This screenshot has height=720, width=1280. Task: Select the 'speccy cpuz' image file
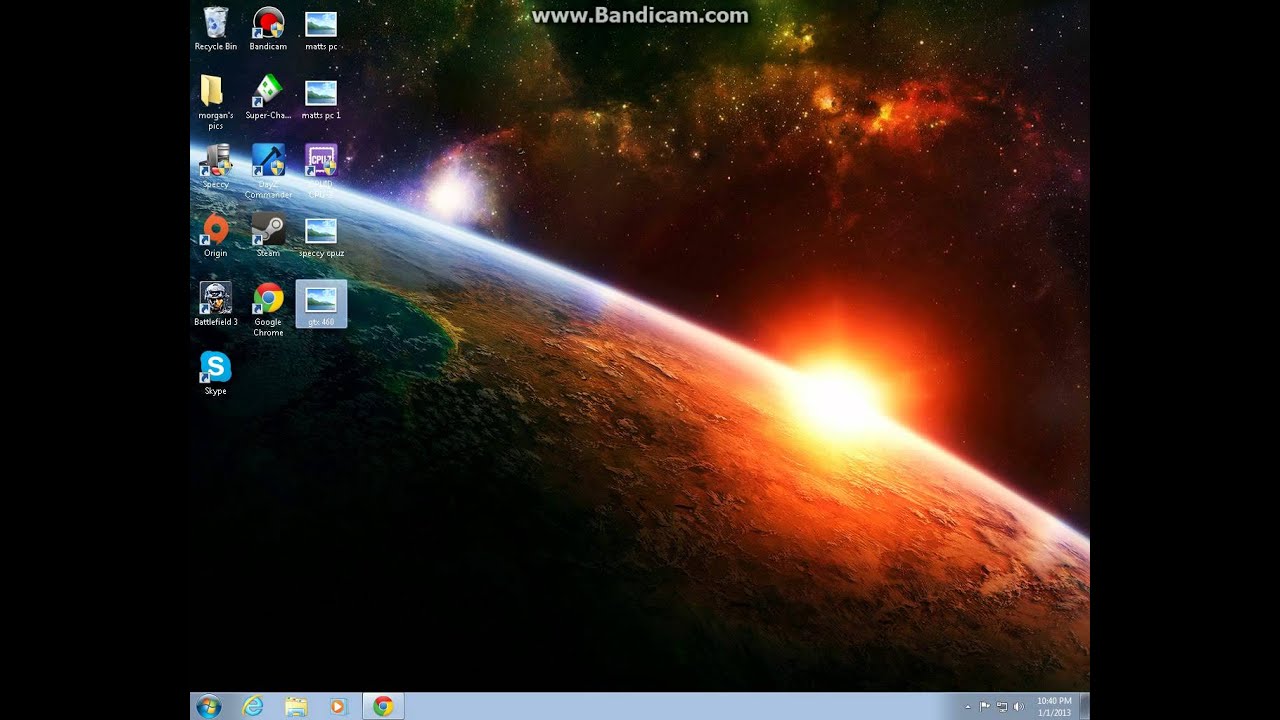pos(320,236)
